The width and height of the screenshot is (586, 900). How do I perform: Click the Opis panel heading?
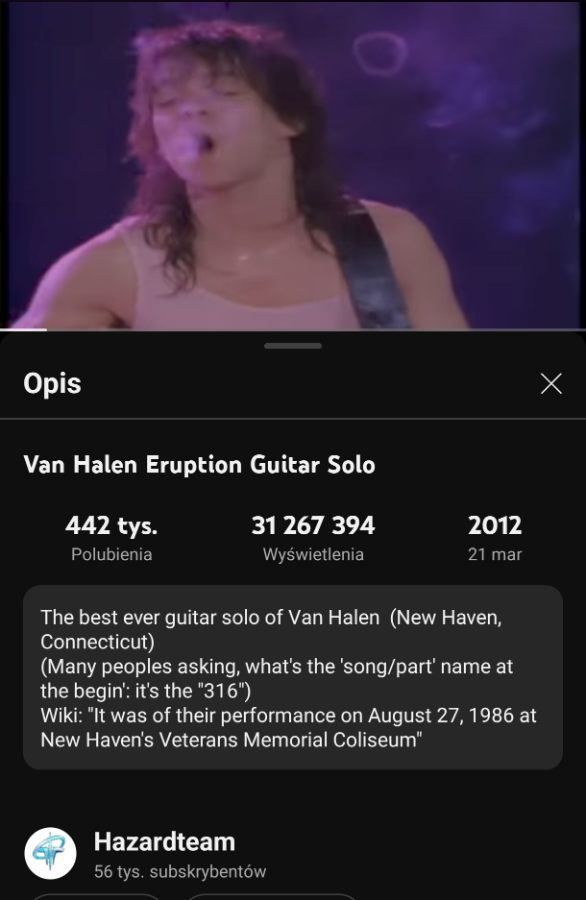(52, 383)
